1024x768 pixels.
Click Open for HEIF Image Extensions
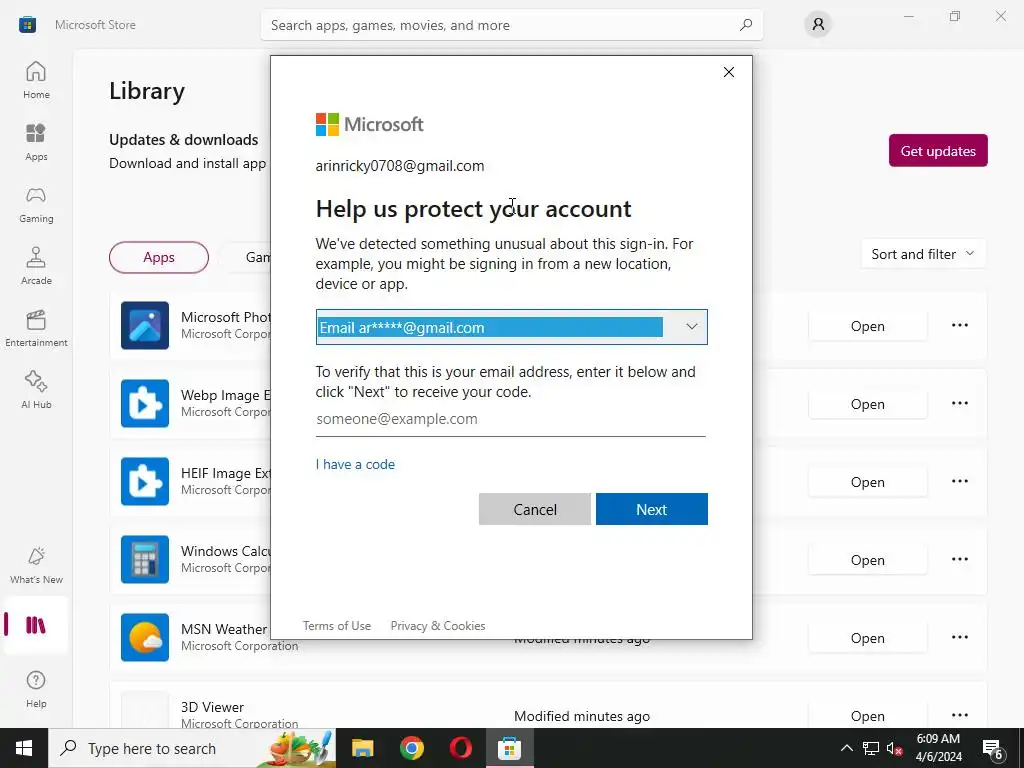pos(867,482)
